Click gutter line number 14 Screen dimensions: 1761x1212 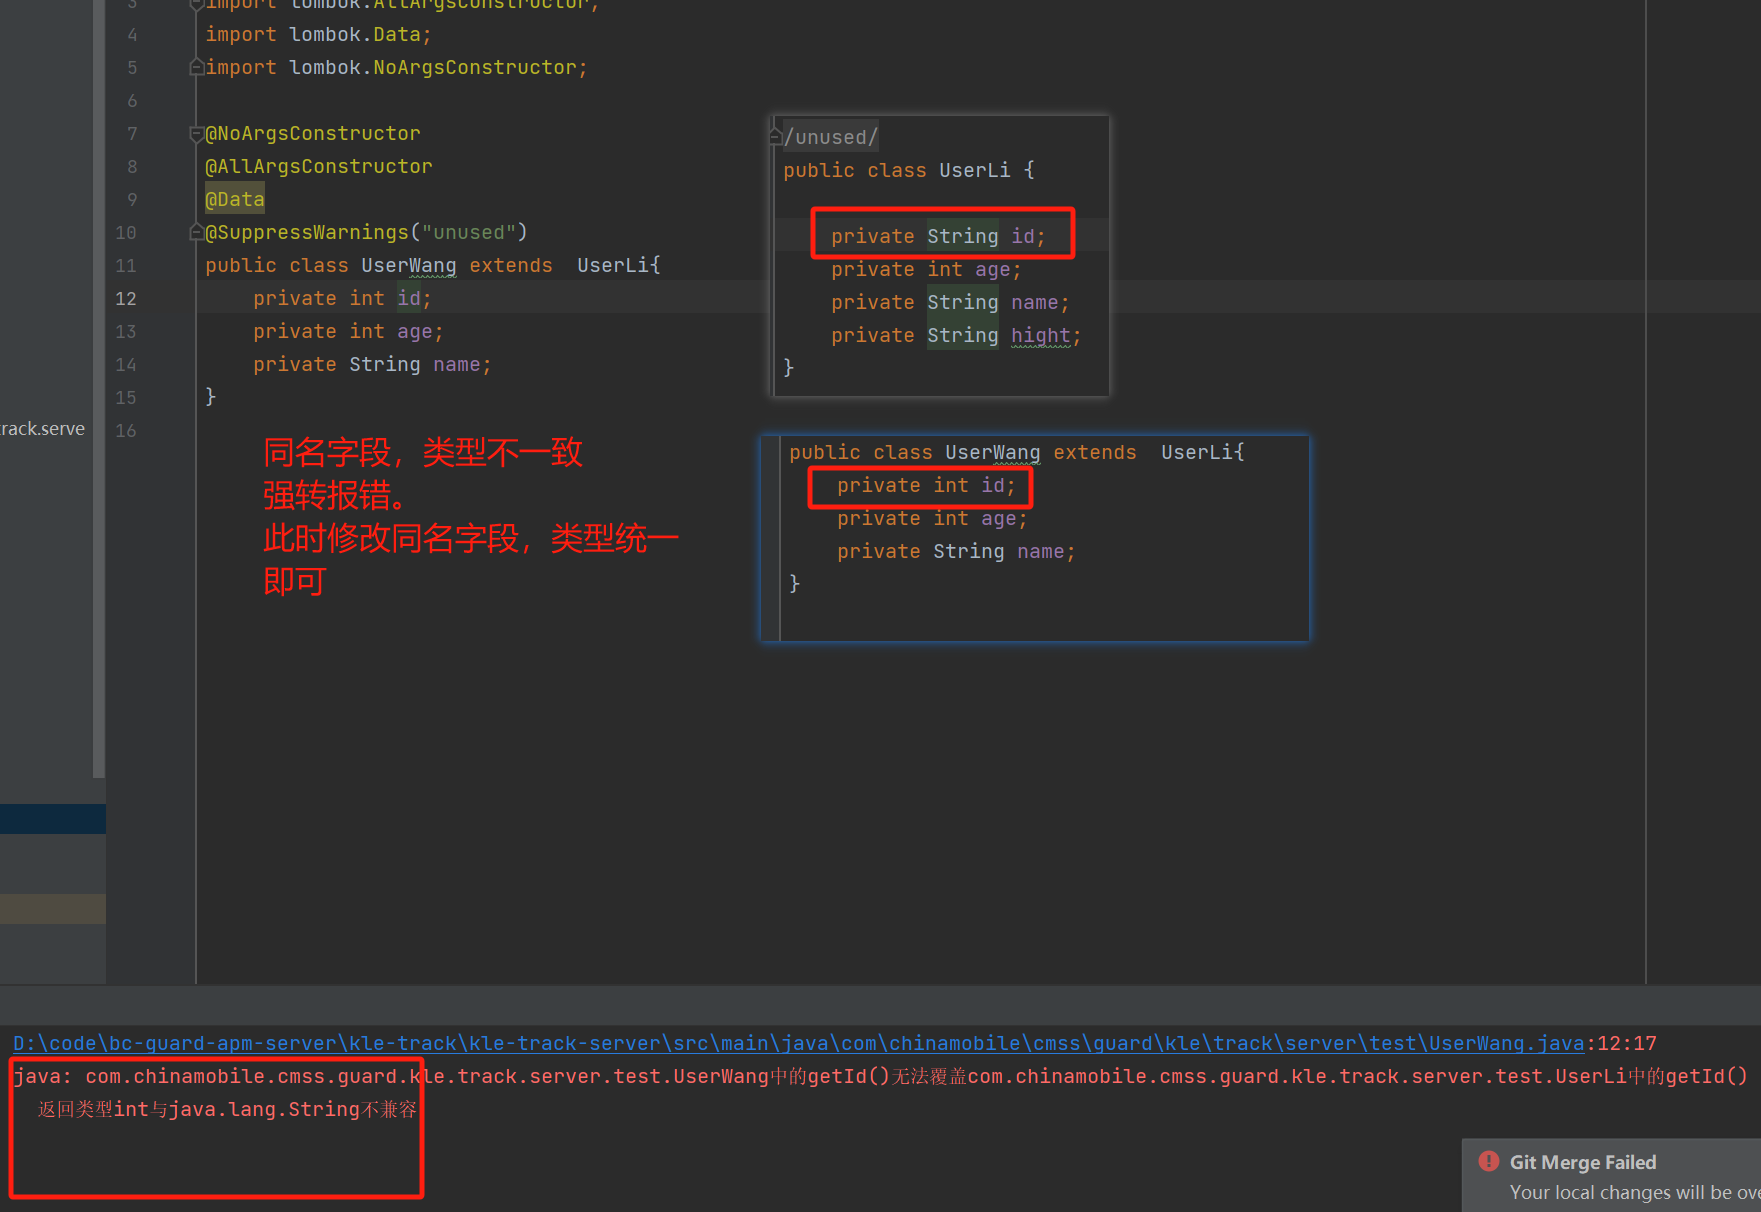(126, 364)
